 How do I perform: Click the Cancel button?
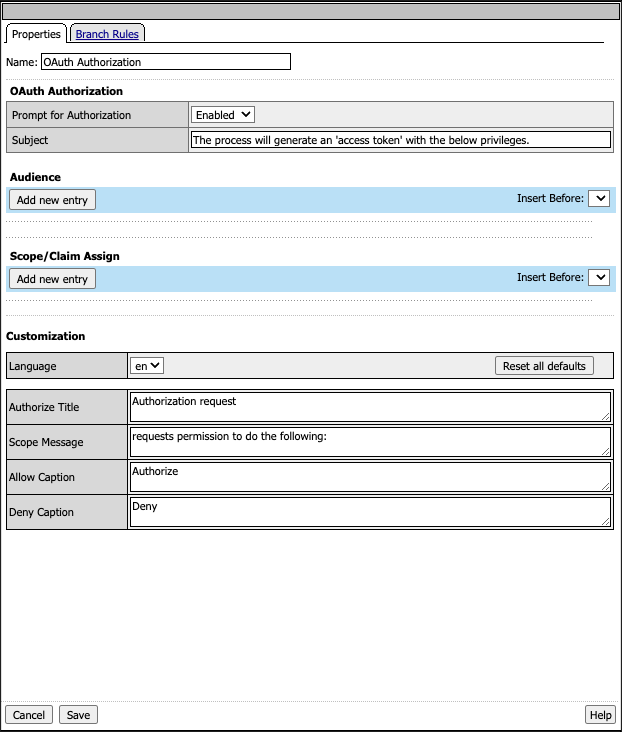pos(29,715)
